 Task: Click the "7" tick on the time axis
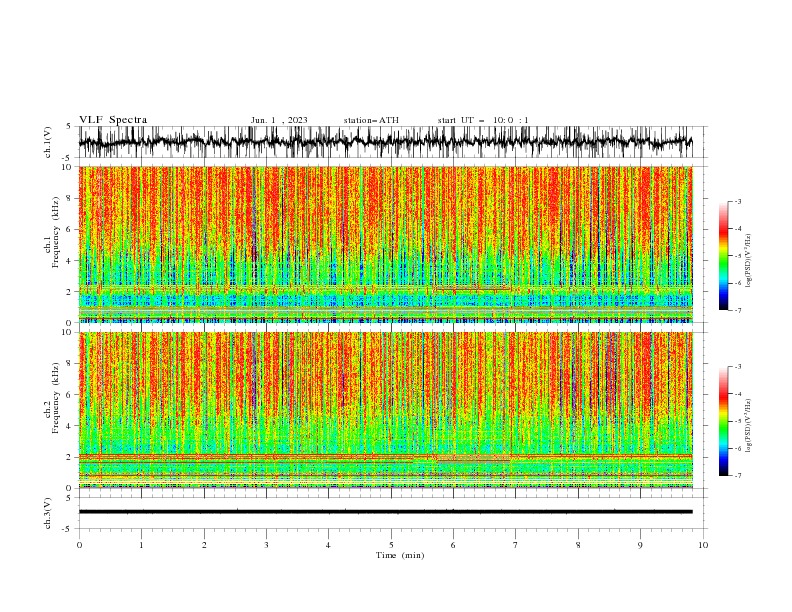516,545
